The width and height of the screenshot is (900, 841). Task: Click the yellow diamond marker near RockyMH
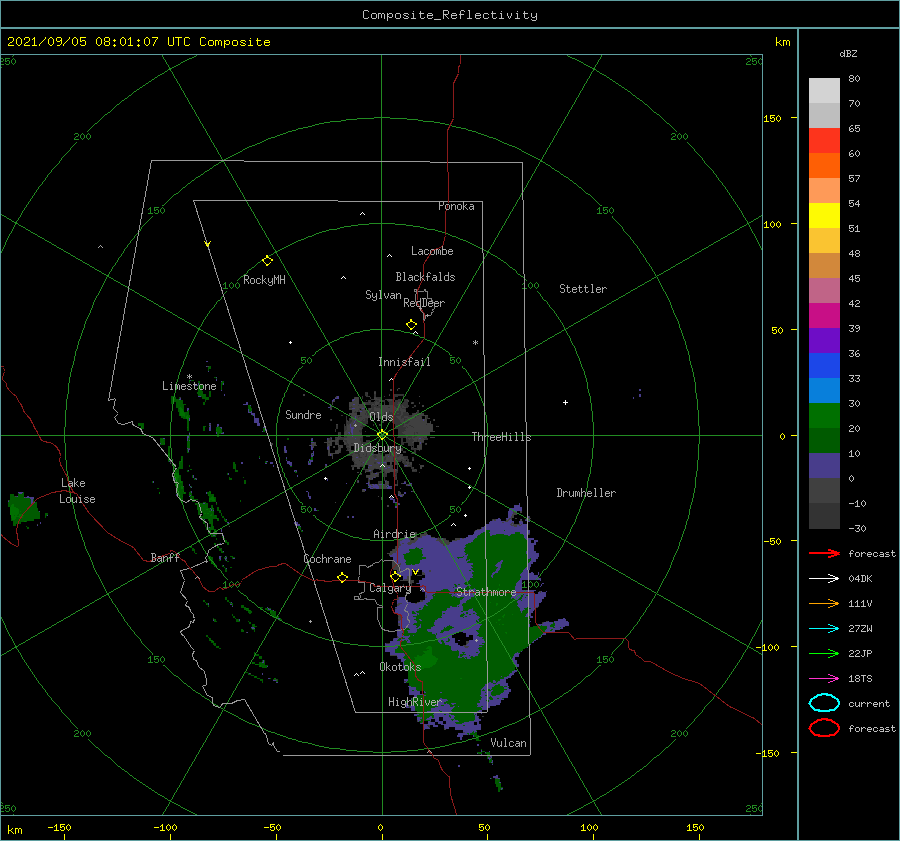pyautogui.click(x=267, y=261)
